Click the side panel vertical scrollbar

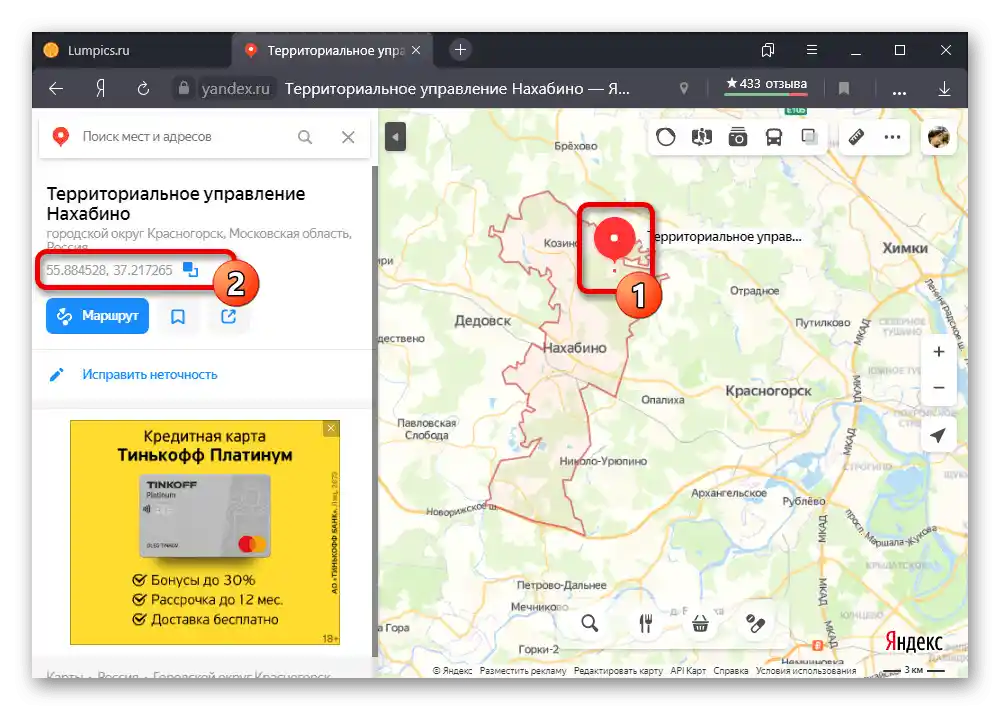(375, 411)
